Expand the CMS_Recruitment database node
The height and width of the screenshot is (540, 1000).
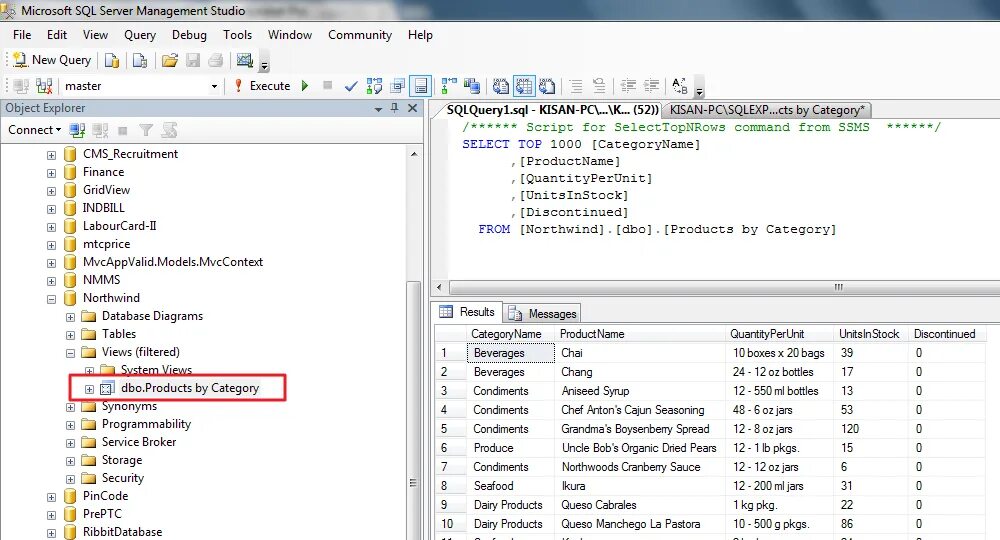(x=52, y=155)
